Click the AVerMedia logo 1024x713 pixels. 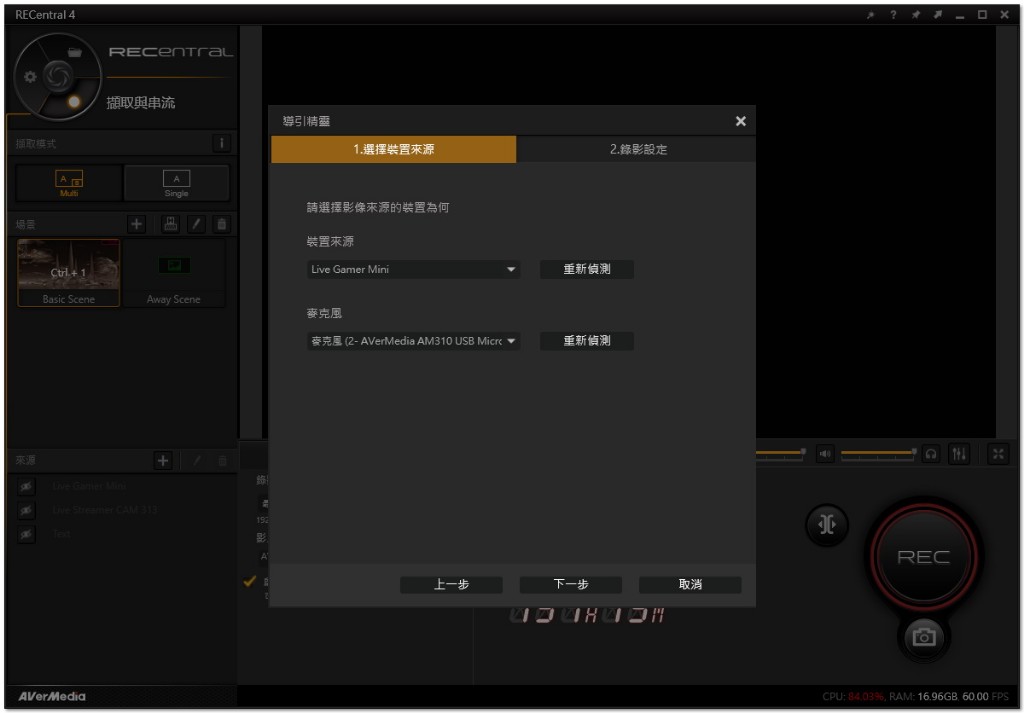point(52,696)
